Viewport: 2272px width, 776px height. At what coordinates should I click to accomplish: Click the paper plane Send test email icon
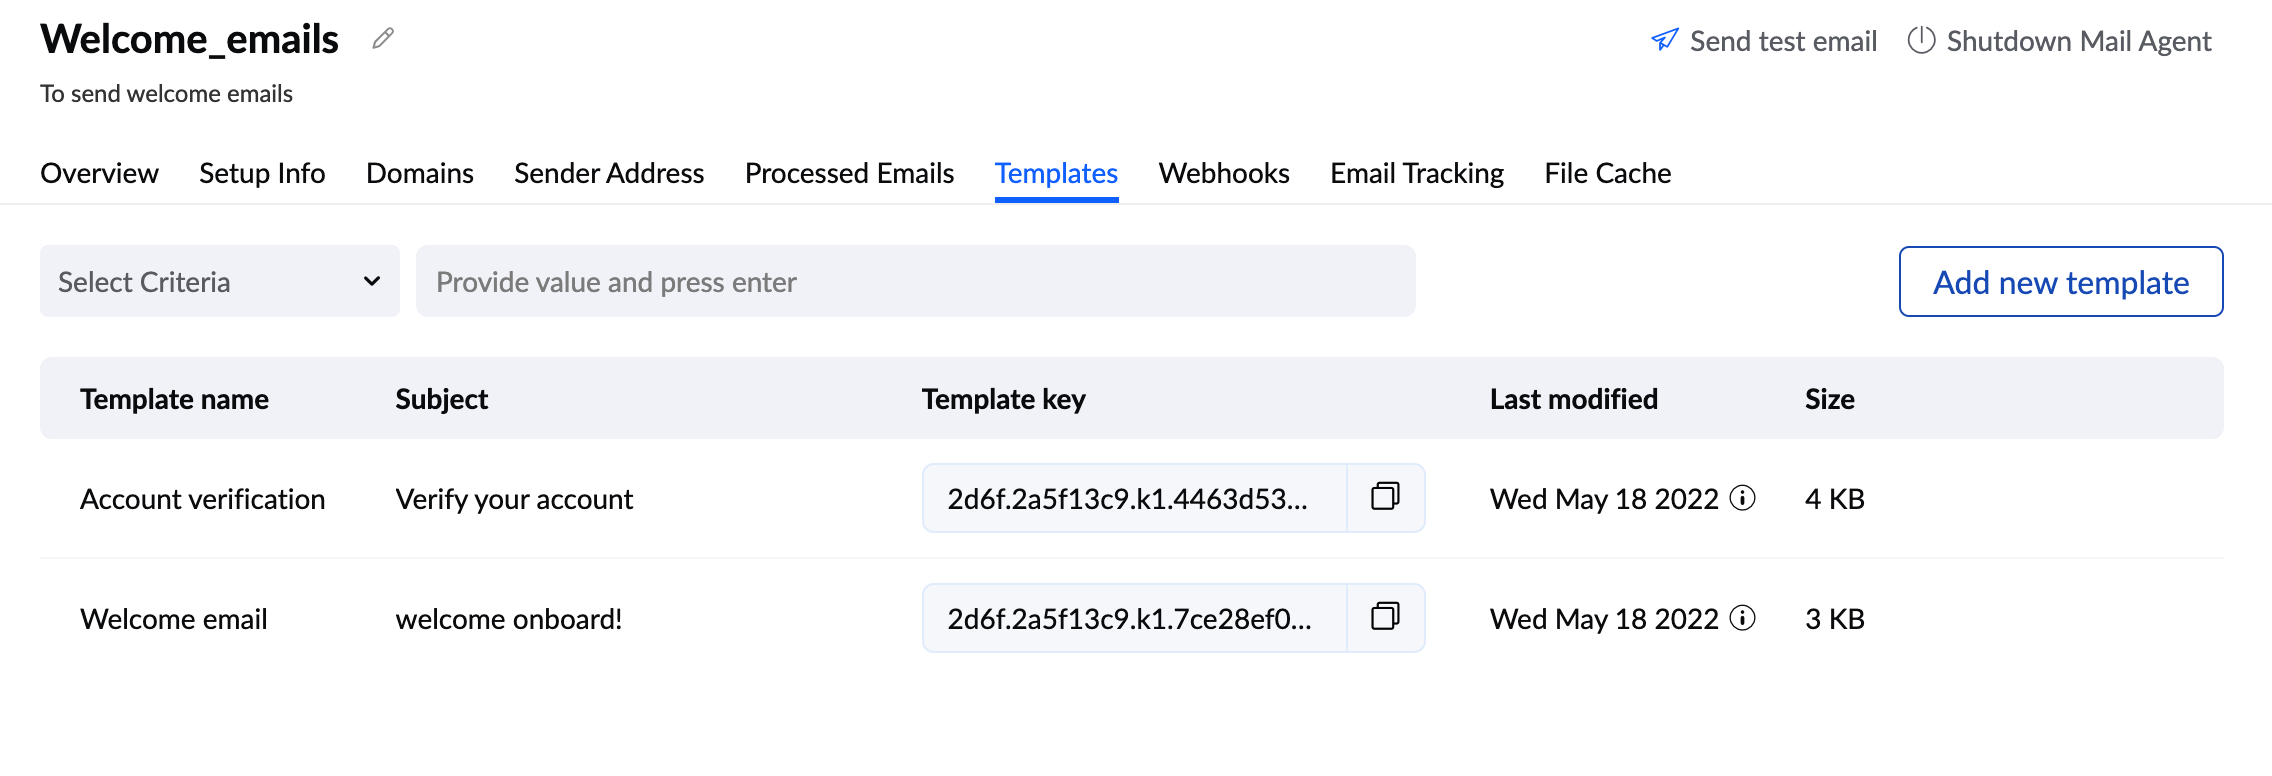click(x=1663, y=40)
